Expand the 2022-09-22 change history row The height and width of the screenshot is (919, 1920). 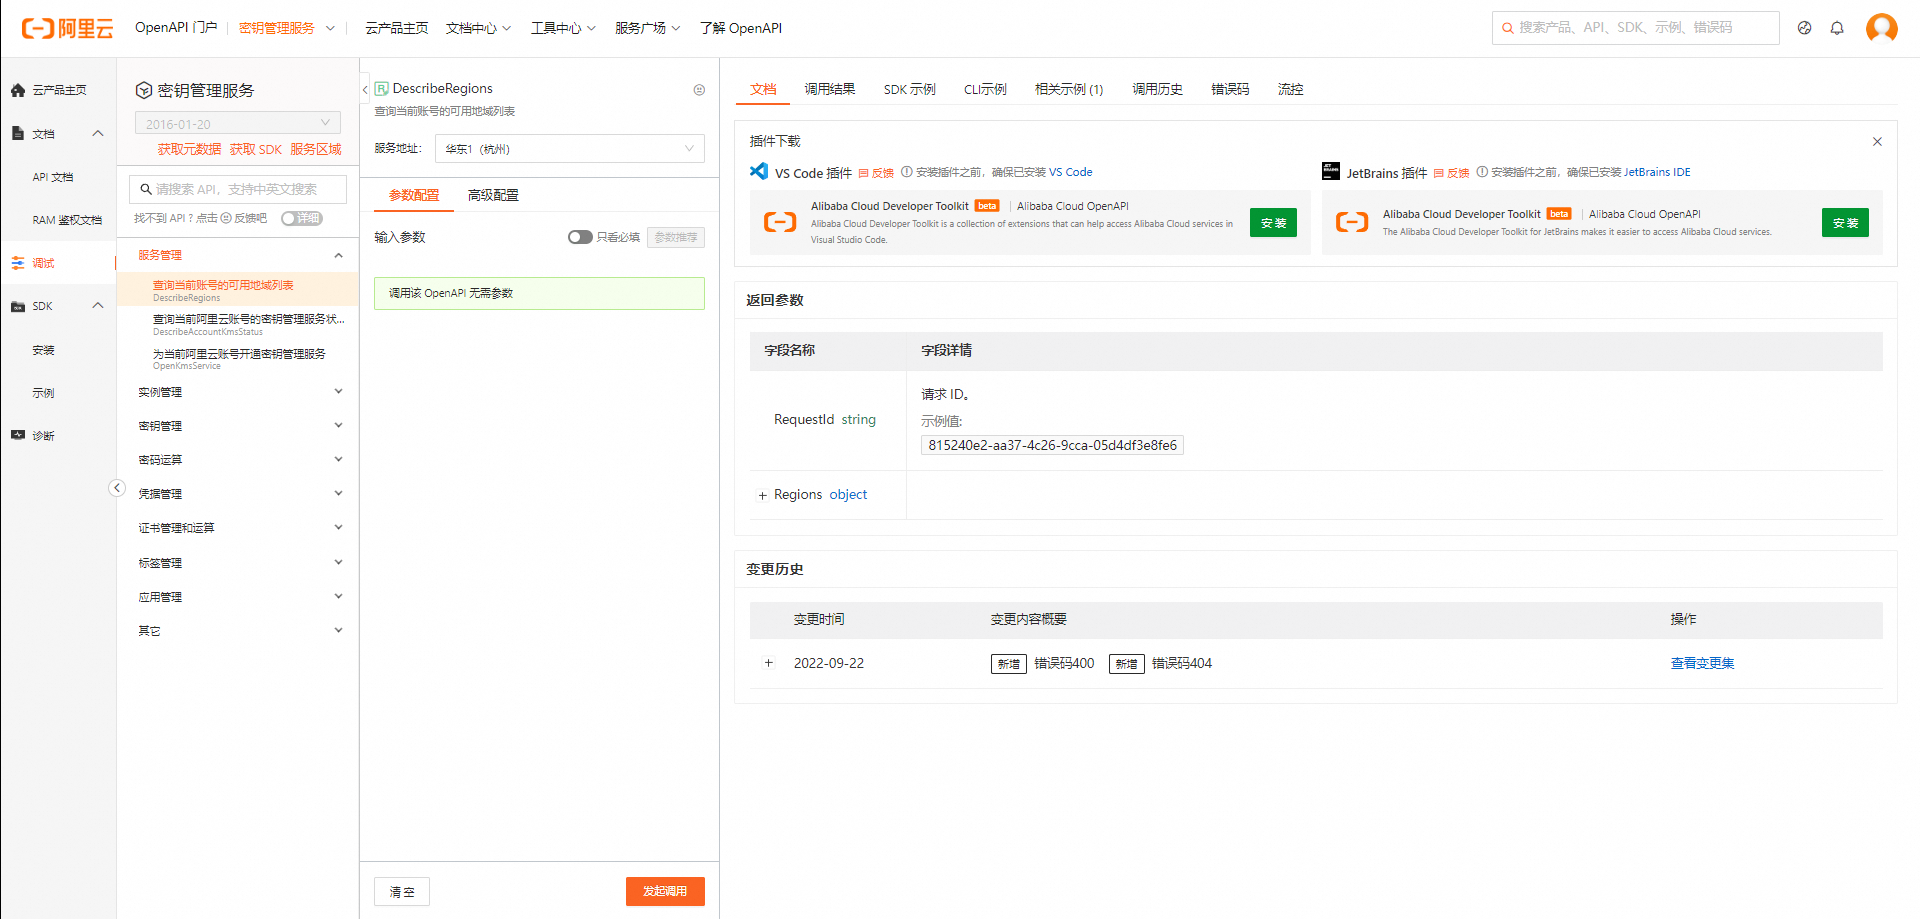point(768,663)
